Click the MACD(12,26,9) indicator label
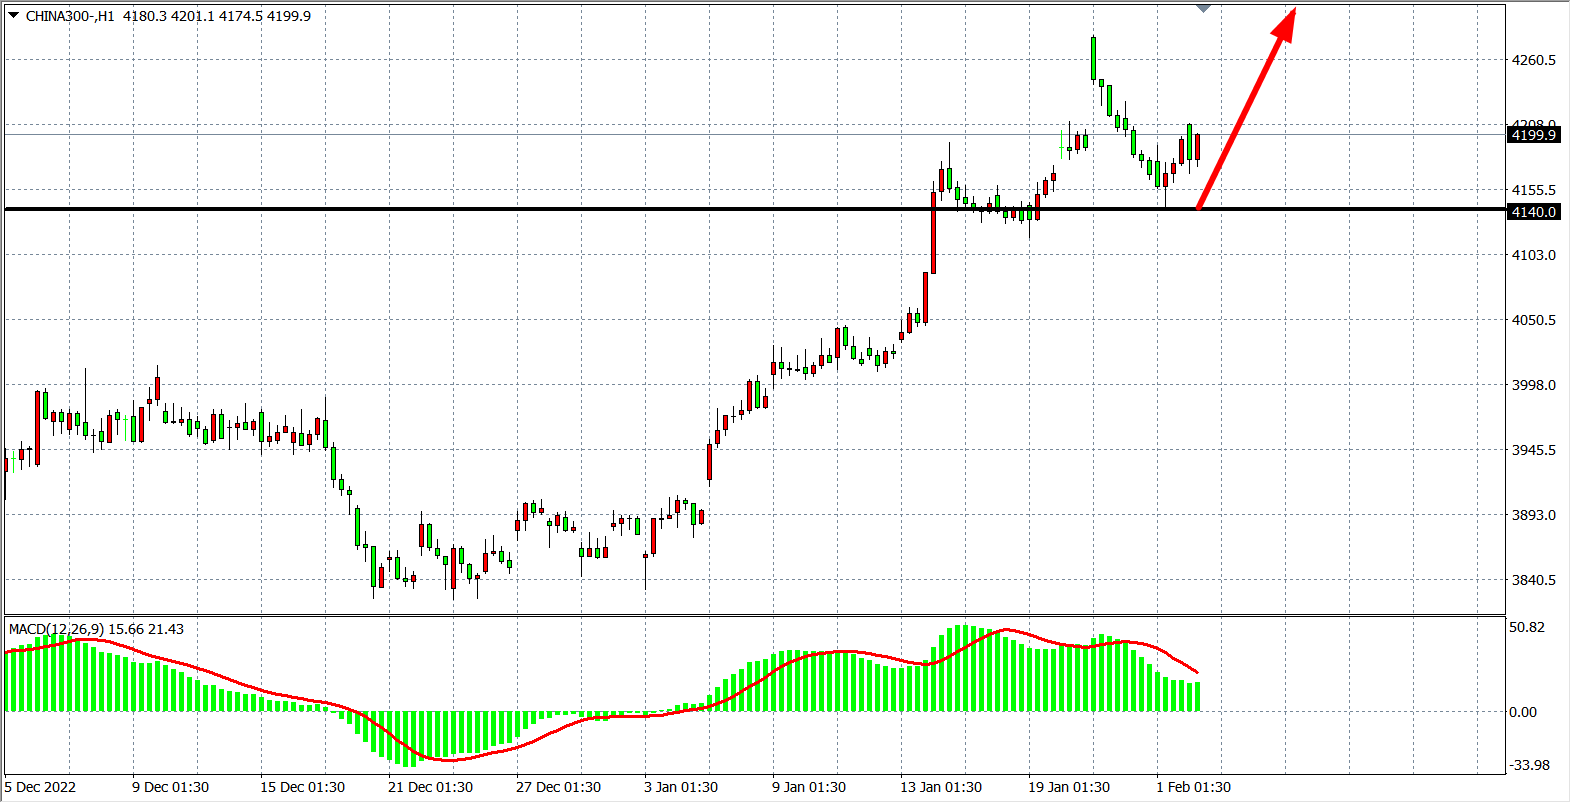This screenshot has height=803, width=1571. (x=55, y=629)
